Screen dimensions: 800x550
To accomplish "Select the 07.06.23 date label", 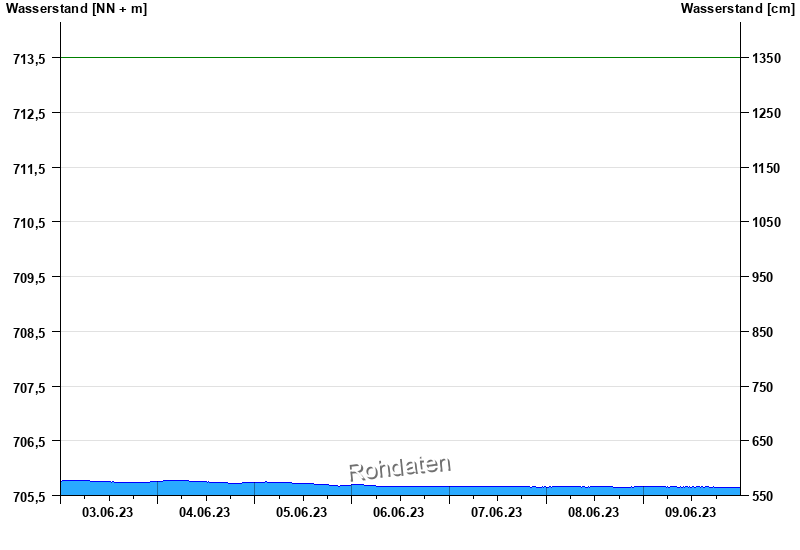I will pos(496,513).
